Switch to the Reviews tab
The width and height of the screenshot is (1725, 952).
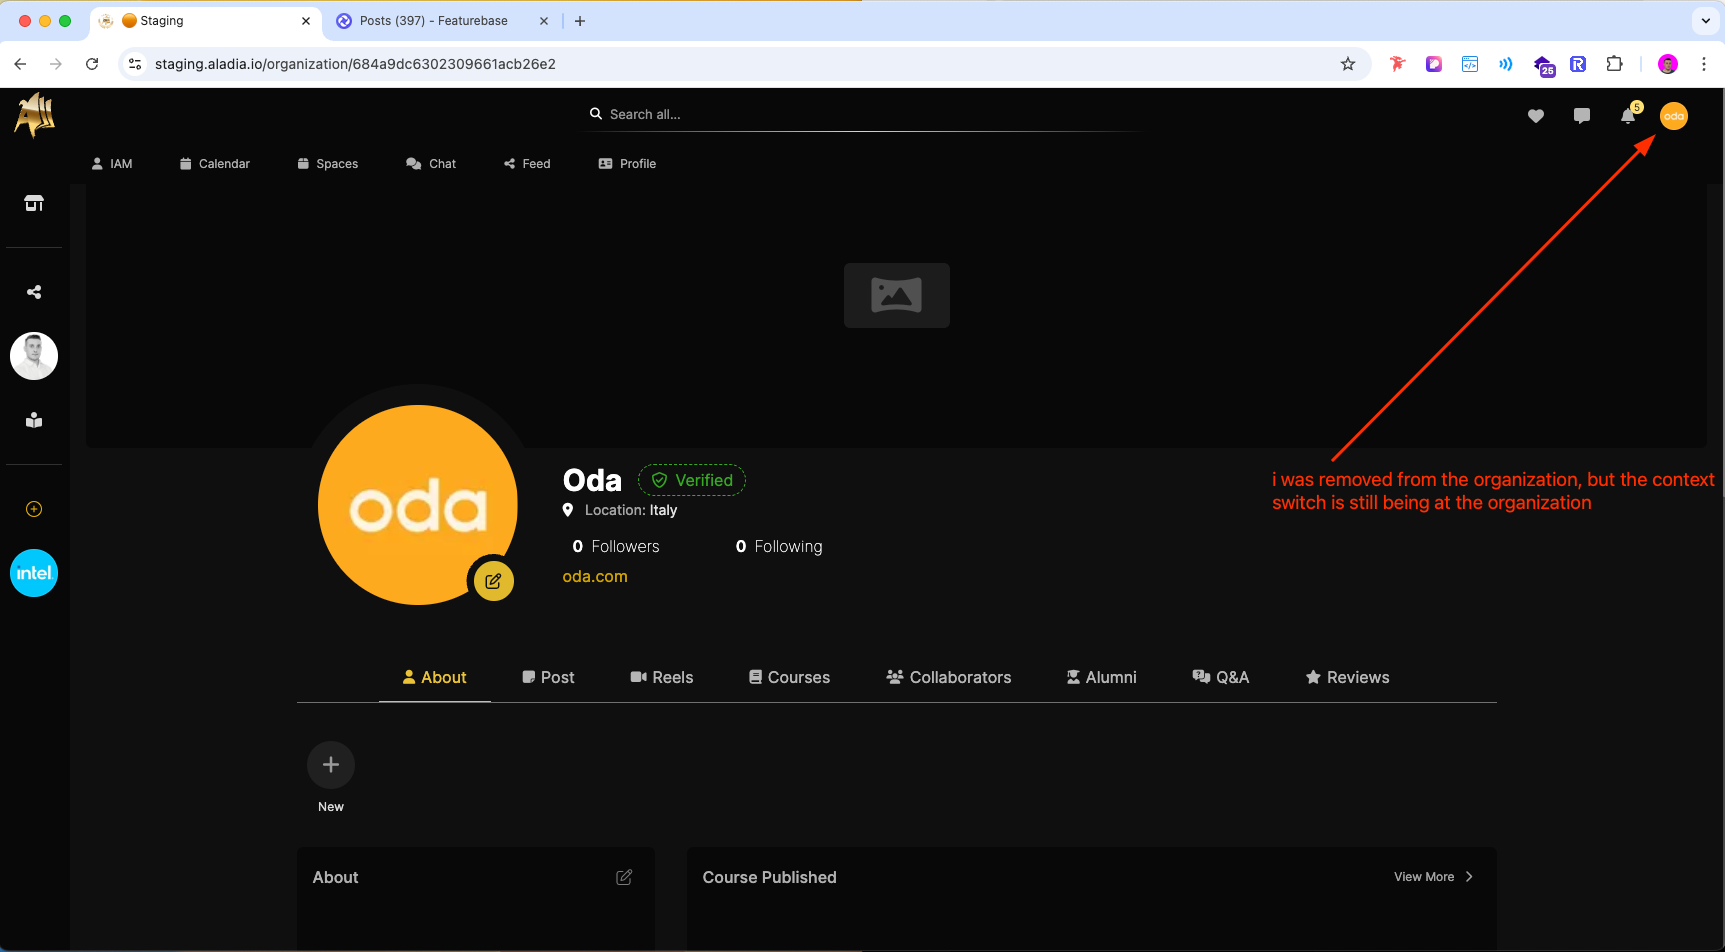[x=1348, y=677]
